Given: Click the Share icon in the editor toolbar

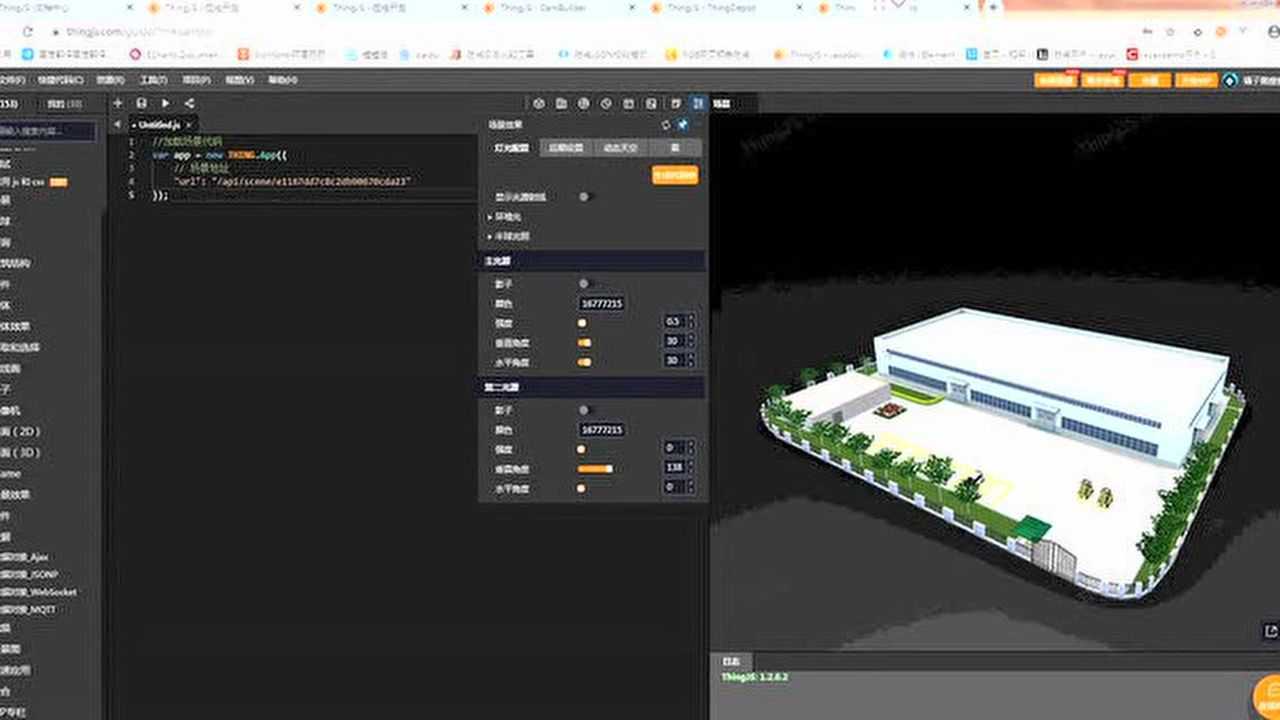Looking at the screenshot, I should pos(190,103).
